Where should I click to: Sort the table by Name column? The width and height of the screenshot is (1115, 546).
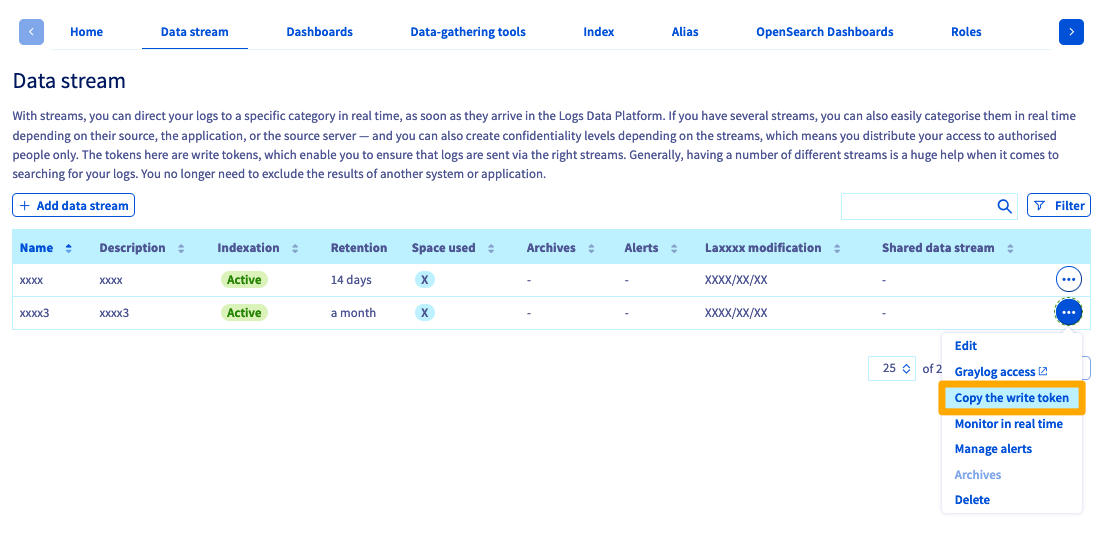tap(68, 248)
